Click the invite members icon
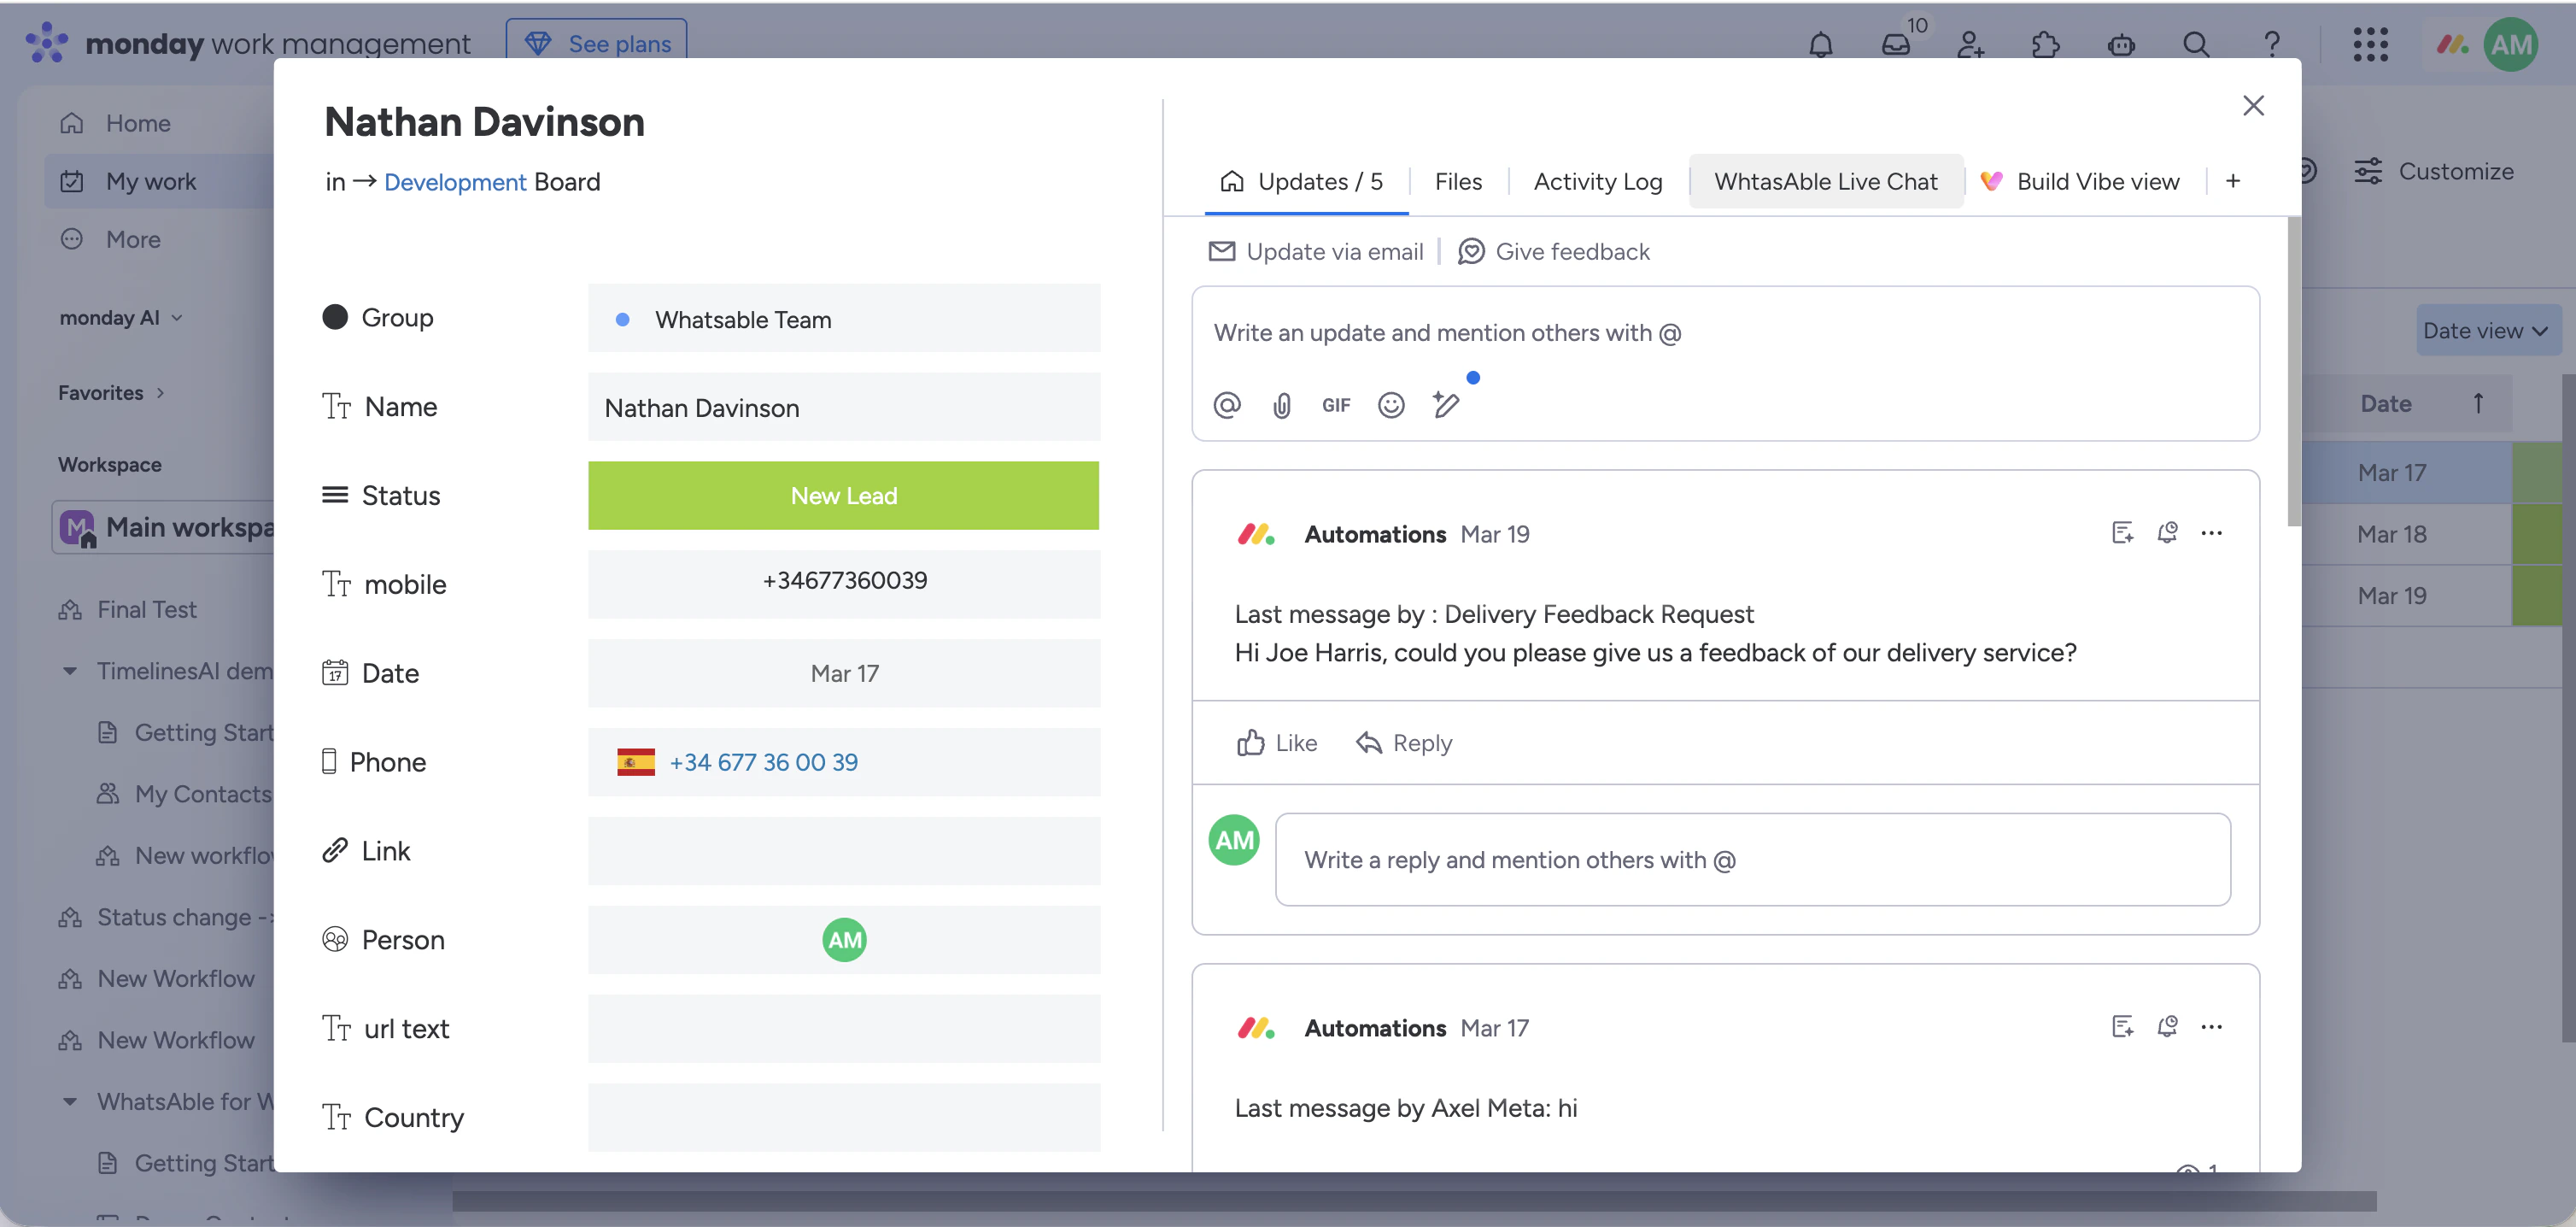This screenshot has width=2576, height=1227. pyautogui.click(x=1970, y=44)
